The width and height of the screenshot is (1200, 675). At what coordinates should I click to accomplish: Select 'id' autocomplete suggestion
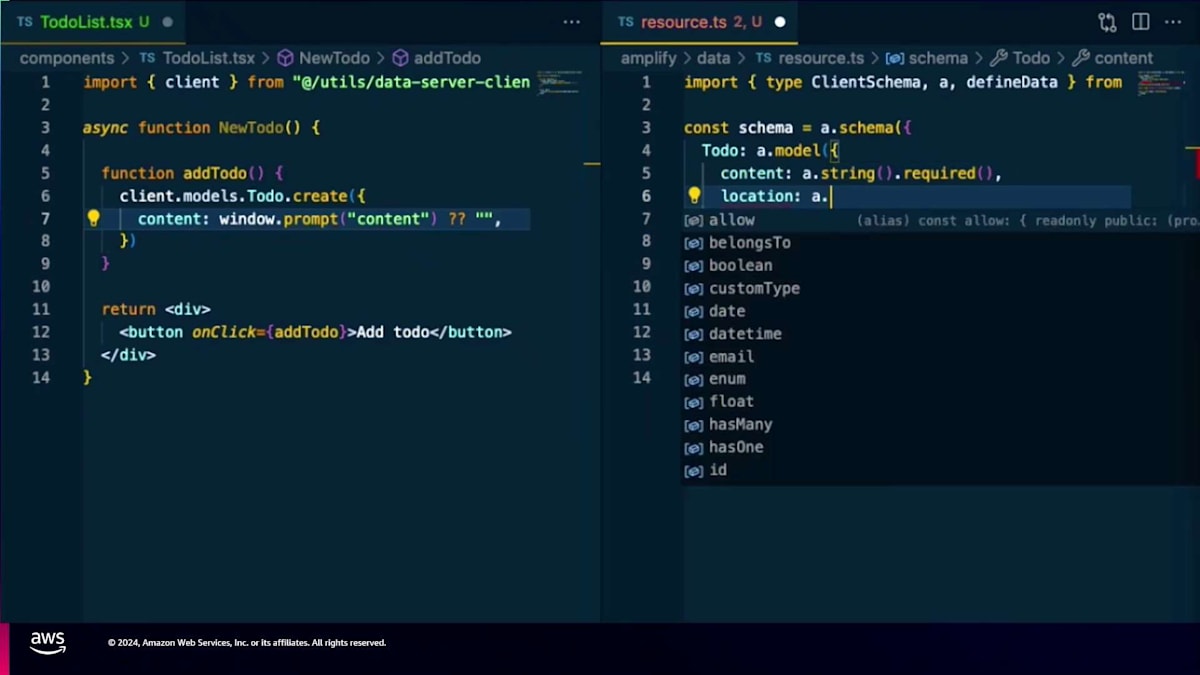pos(941,470)
